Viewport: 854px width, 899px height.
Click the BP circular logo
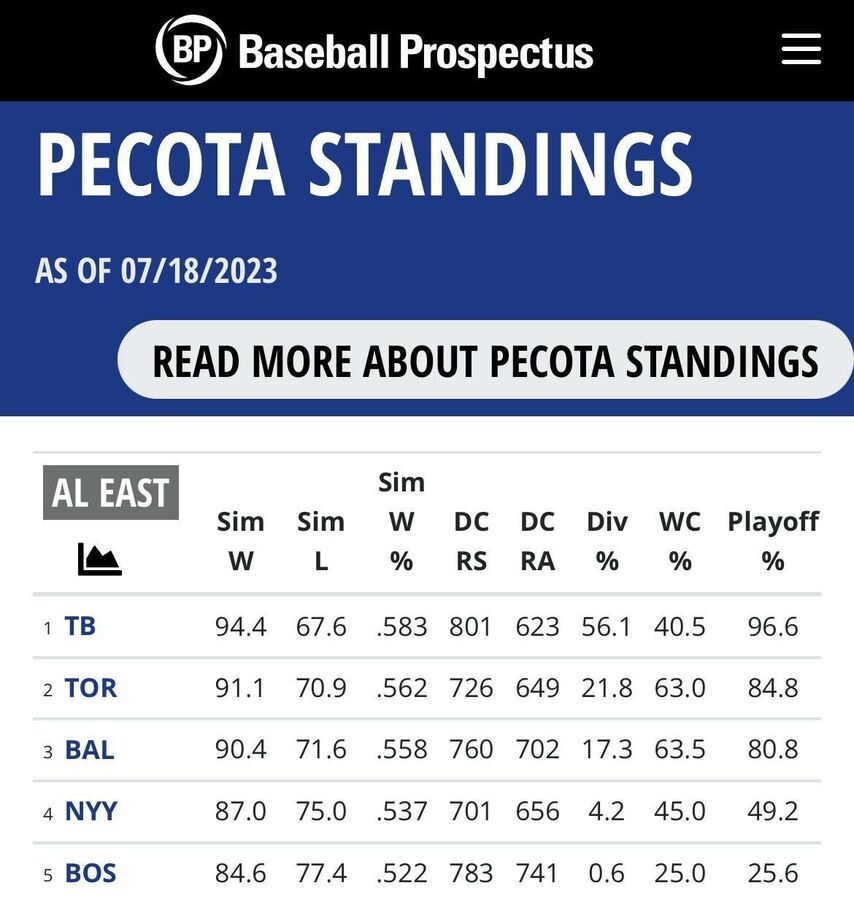pos(190,50)
